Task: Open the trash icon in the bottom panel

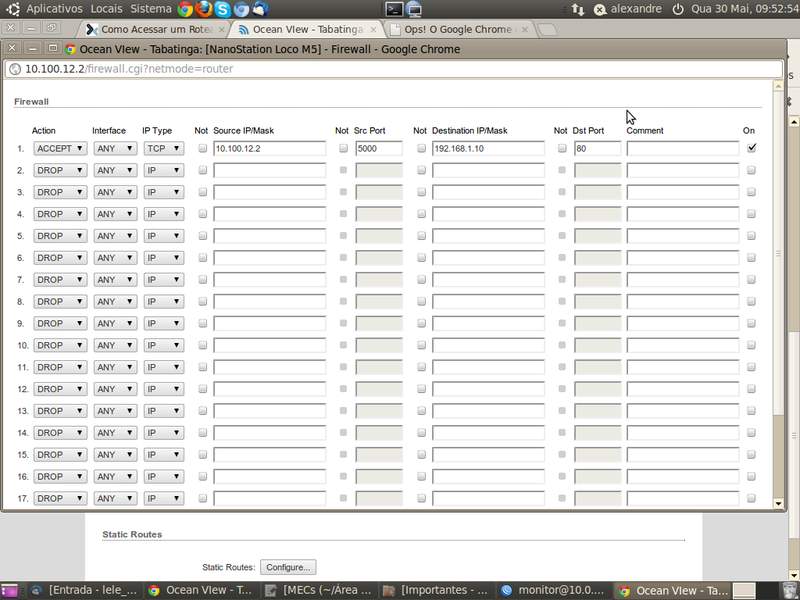Action: (790, 590)
